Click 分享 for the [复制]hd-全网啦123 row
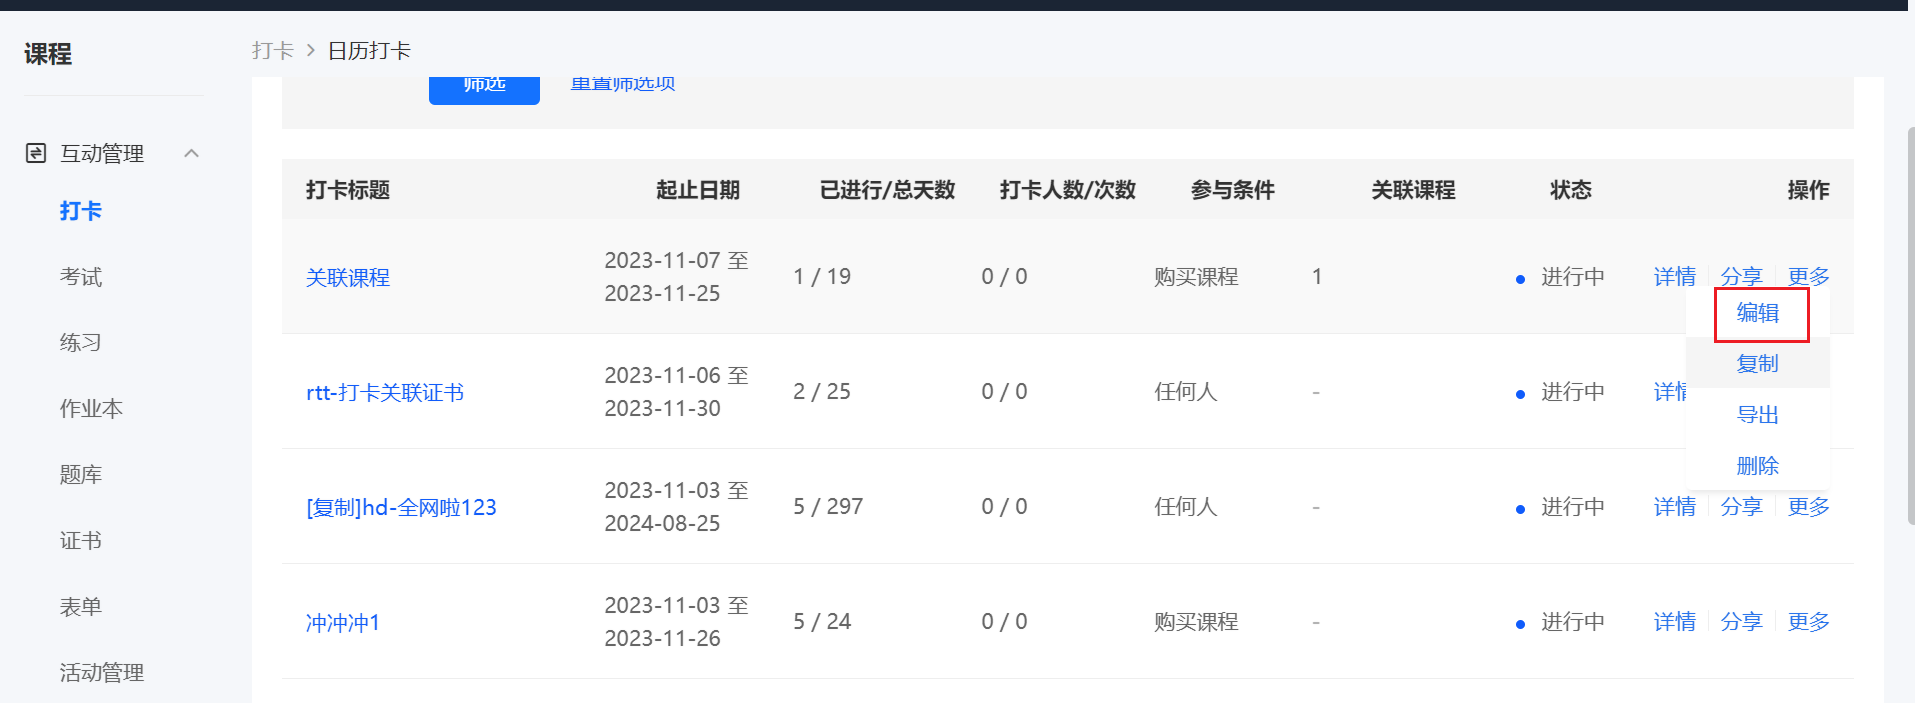This screenshot has height=703, width=1915. tap(1741, 507)
